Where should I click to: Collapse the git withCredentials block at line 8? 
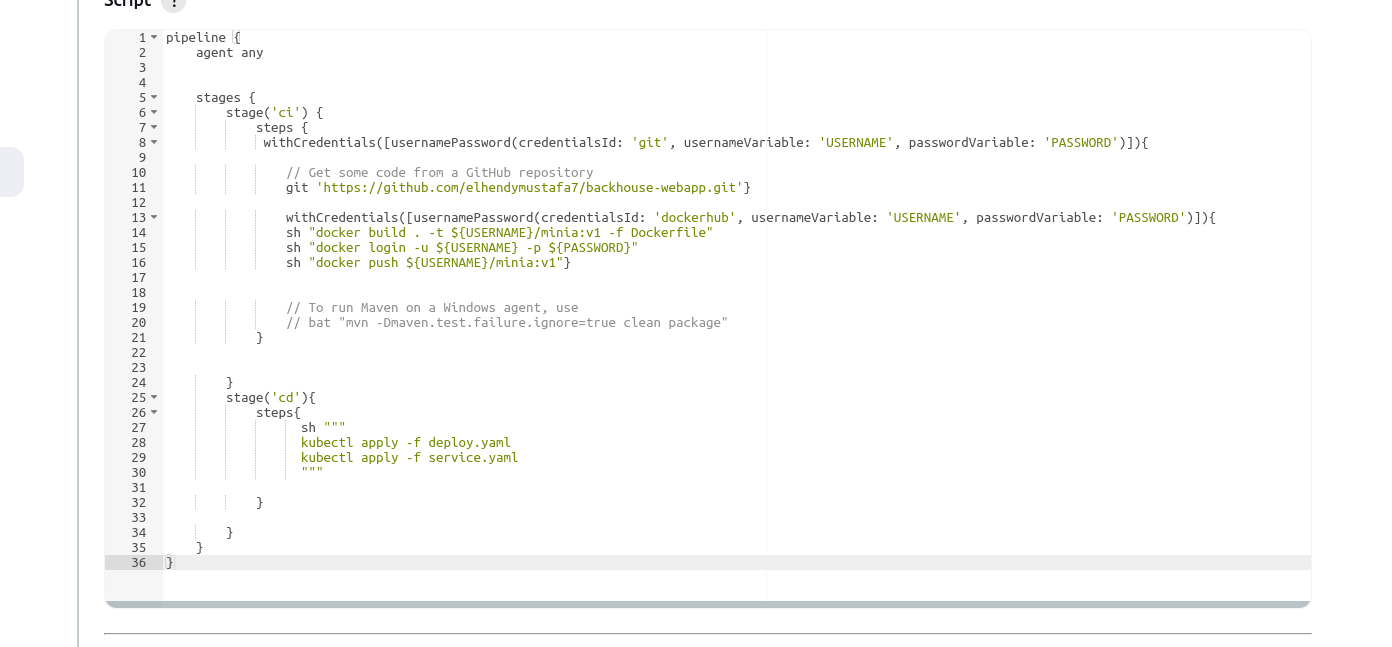(152, 142)
